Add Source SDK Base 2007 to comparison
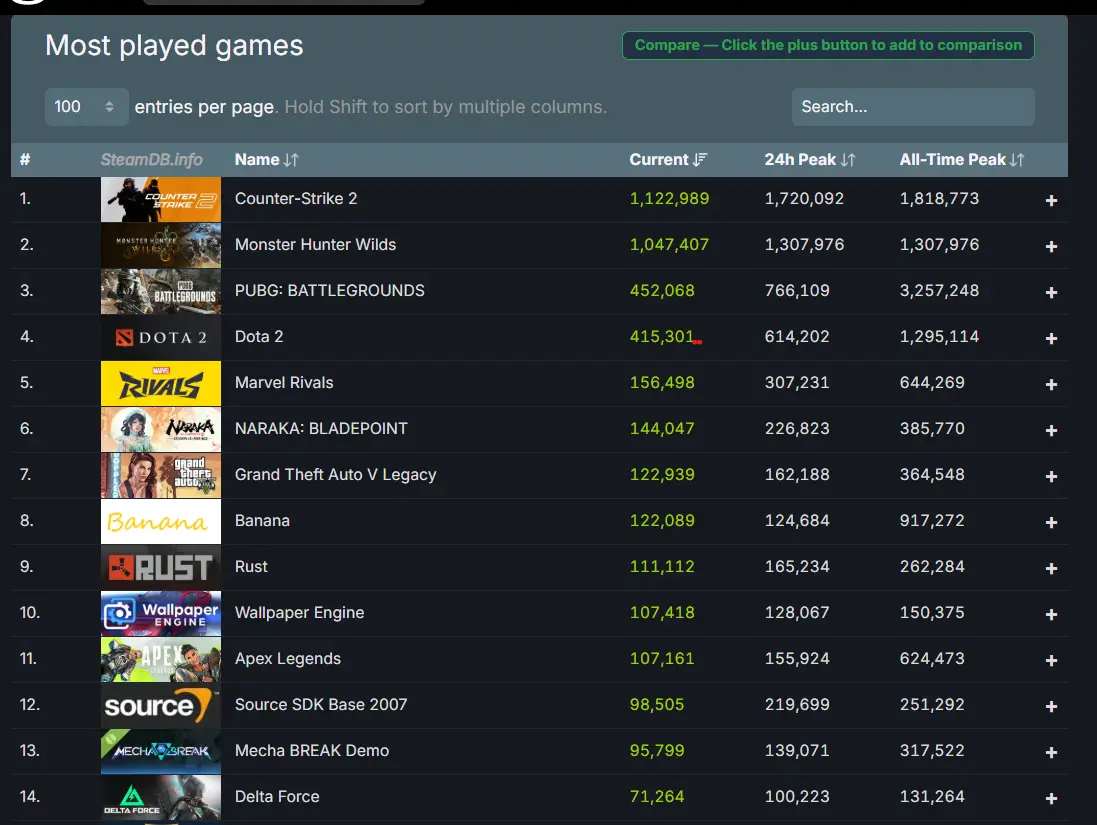The image size is (1097, 825). point(1051,707)
